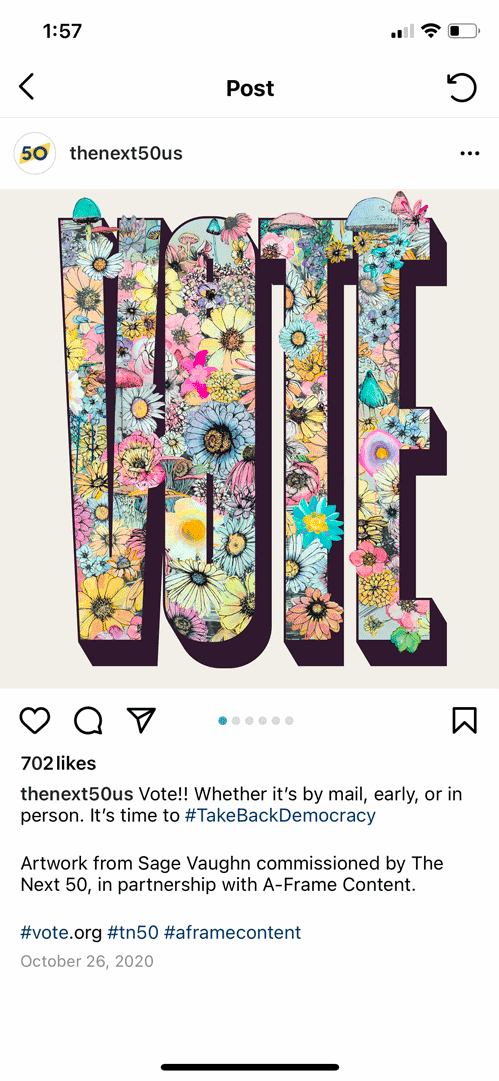This screenshot has width=499, height=1081.
Task: Tap the back arrow icon
Action: pyautogui.click(x=26, y=88)
